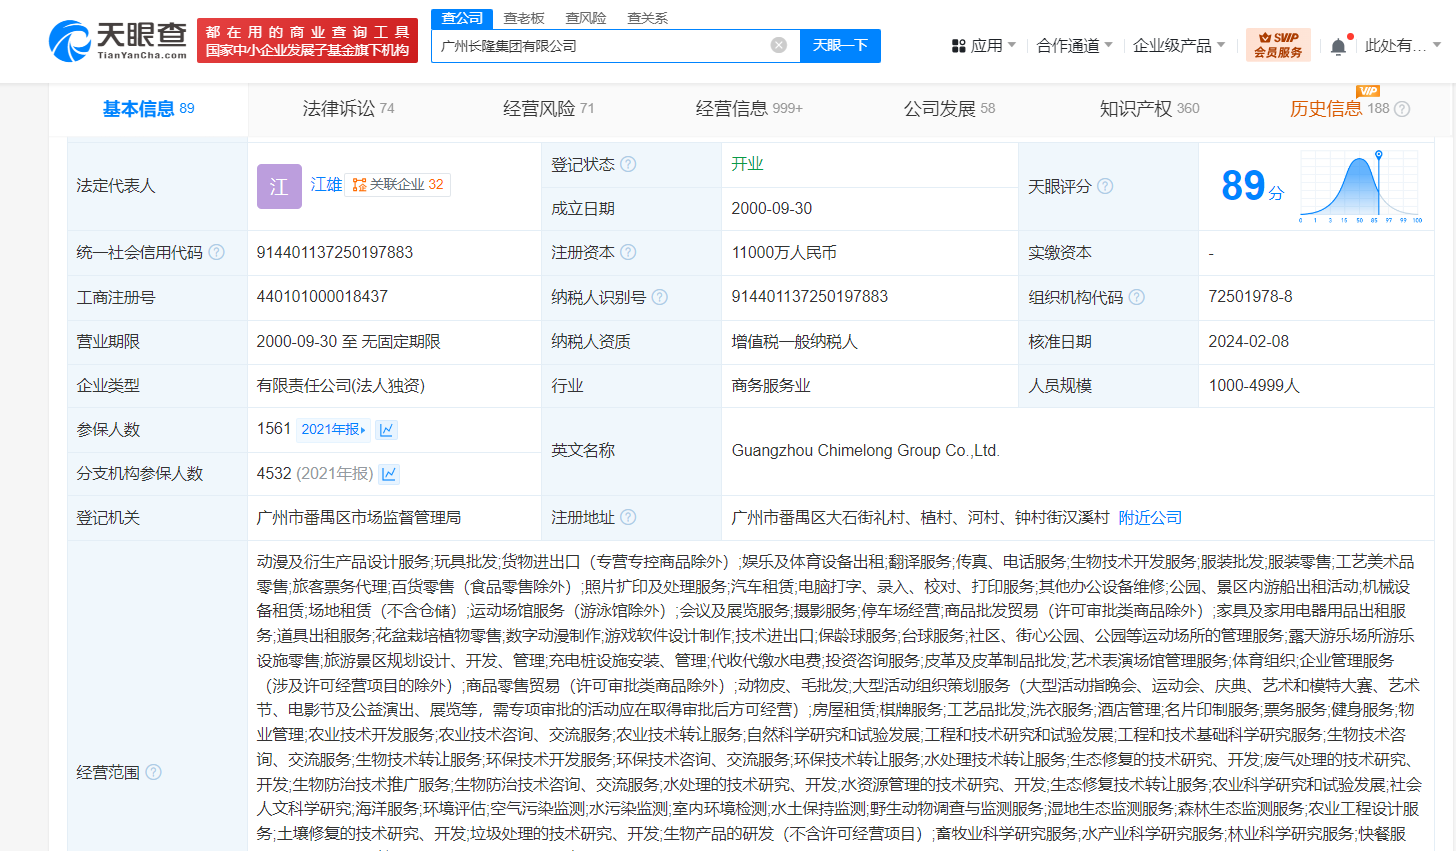
Task: Click the 天眼一下 search button
Action: click(840, 45)
